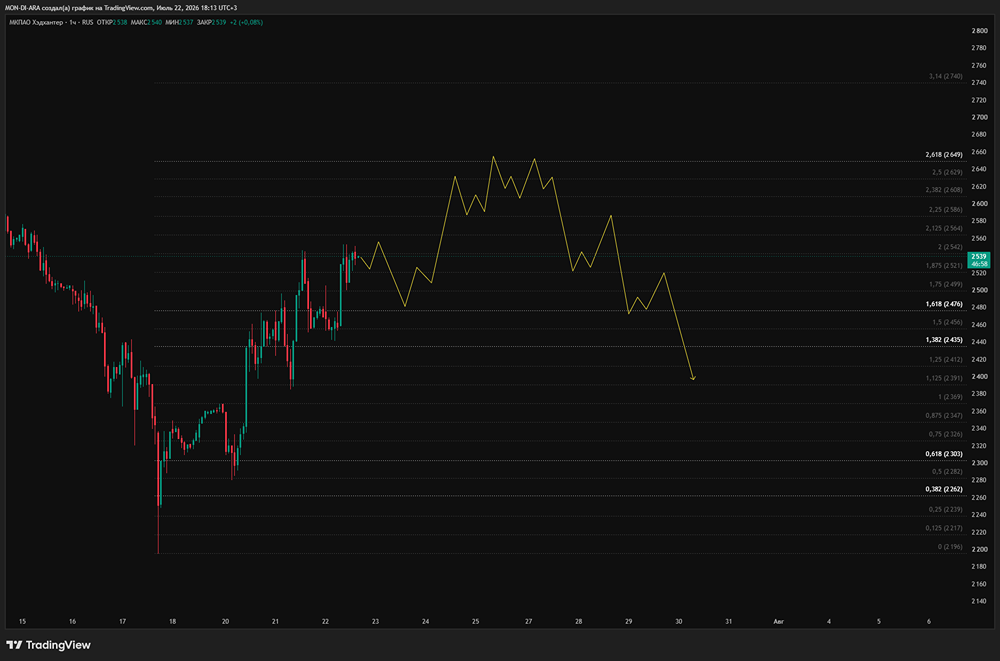Click date 22 on the time axis
This screenshot has width=1000, height=661.
(x=325, y=621)
